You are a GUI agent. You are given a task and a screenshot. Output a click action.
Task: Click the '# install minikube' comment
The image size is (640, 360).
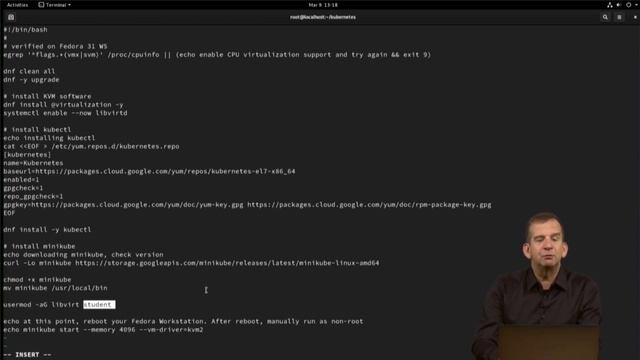[39, 246]
